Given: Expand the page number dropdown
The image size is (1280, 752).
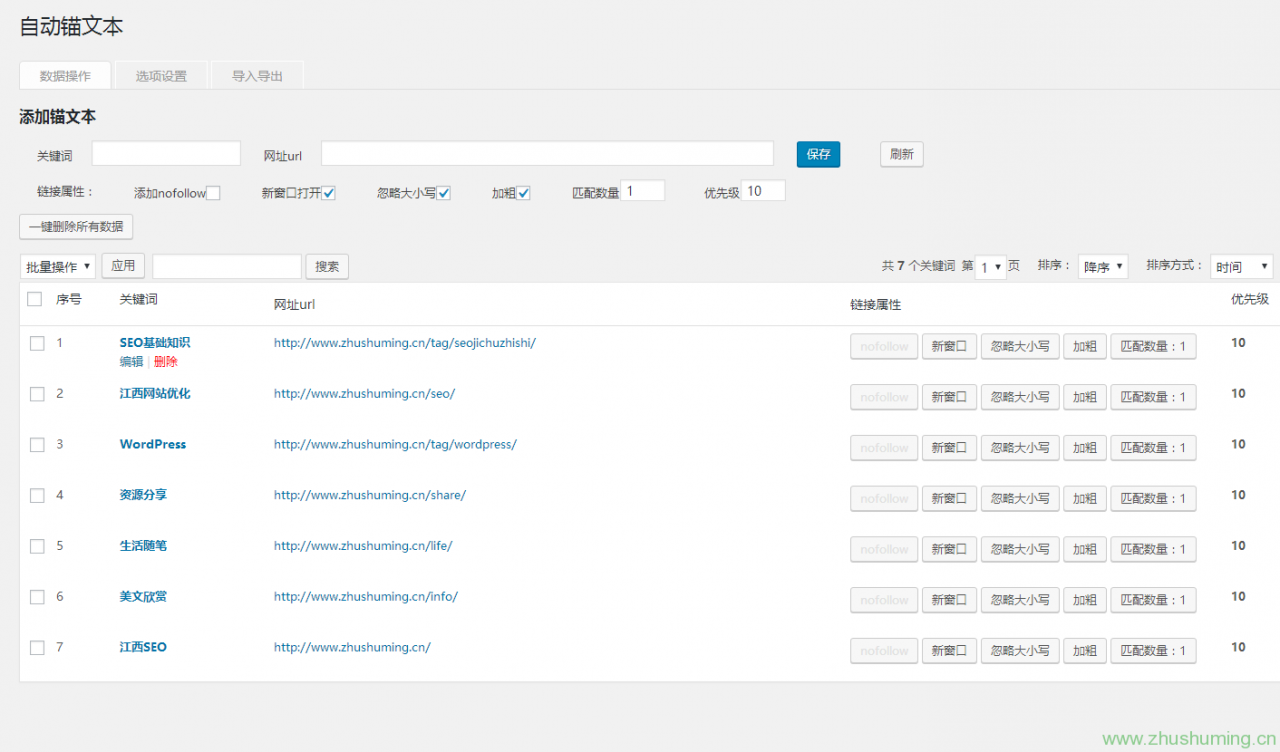Looking at the screenshot, I should tap(990, 267).
